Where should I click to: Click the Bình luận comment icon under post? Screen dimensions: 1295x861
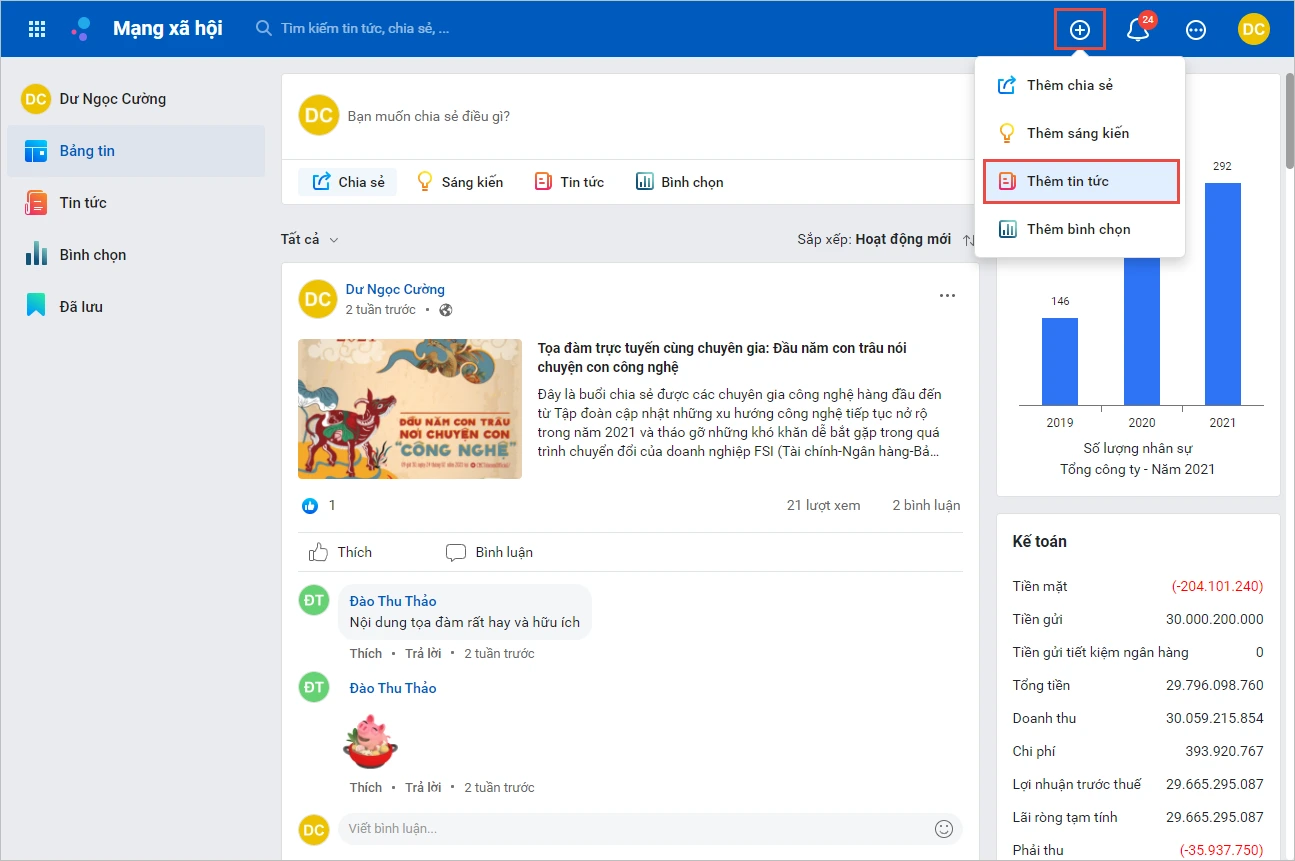pos(489,552)
